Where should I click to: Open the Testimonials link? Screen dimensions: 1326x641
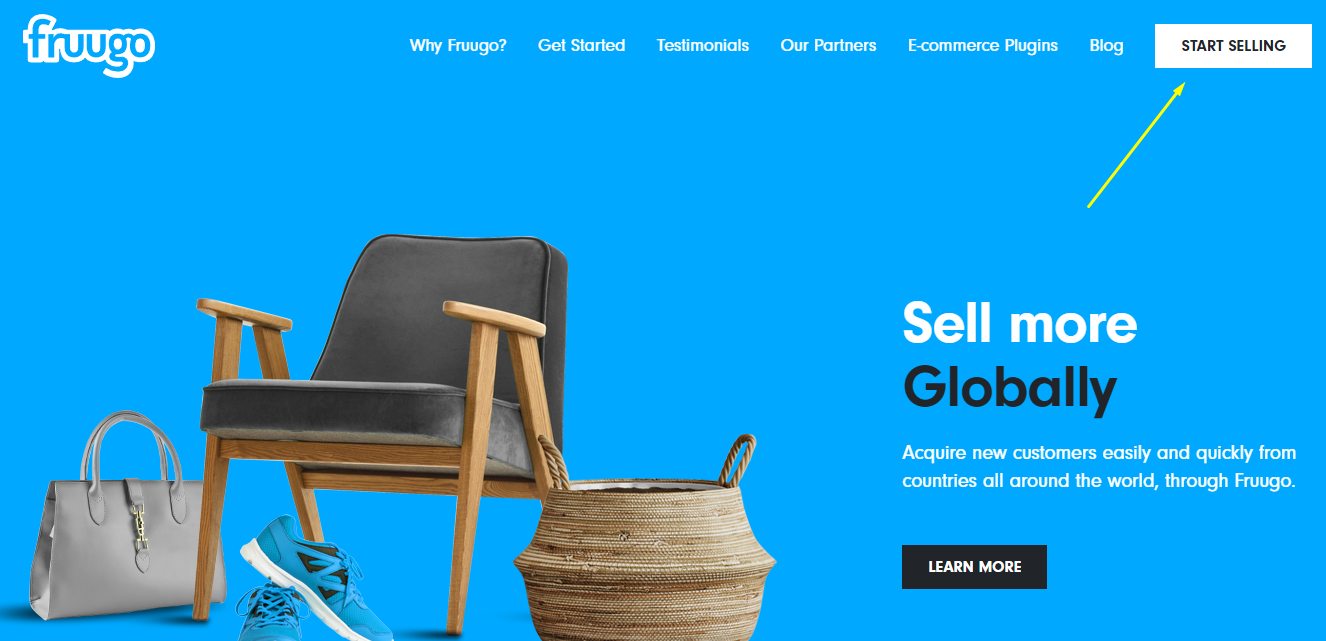(703, 45)
